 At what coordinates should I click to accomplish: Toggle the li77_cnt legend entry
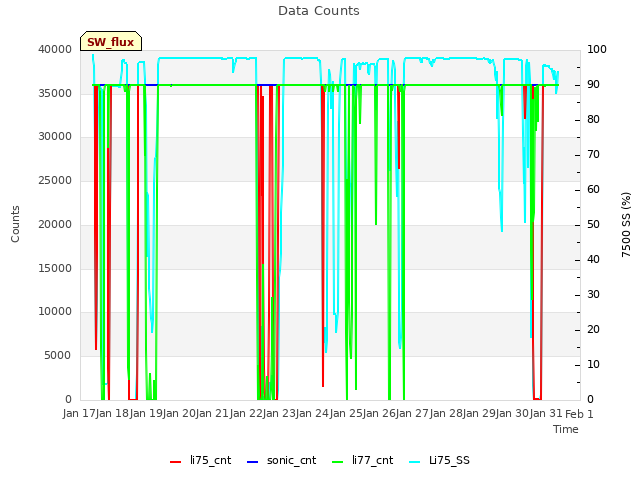[x=362, y=460]
